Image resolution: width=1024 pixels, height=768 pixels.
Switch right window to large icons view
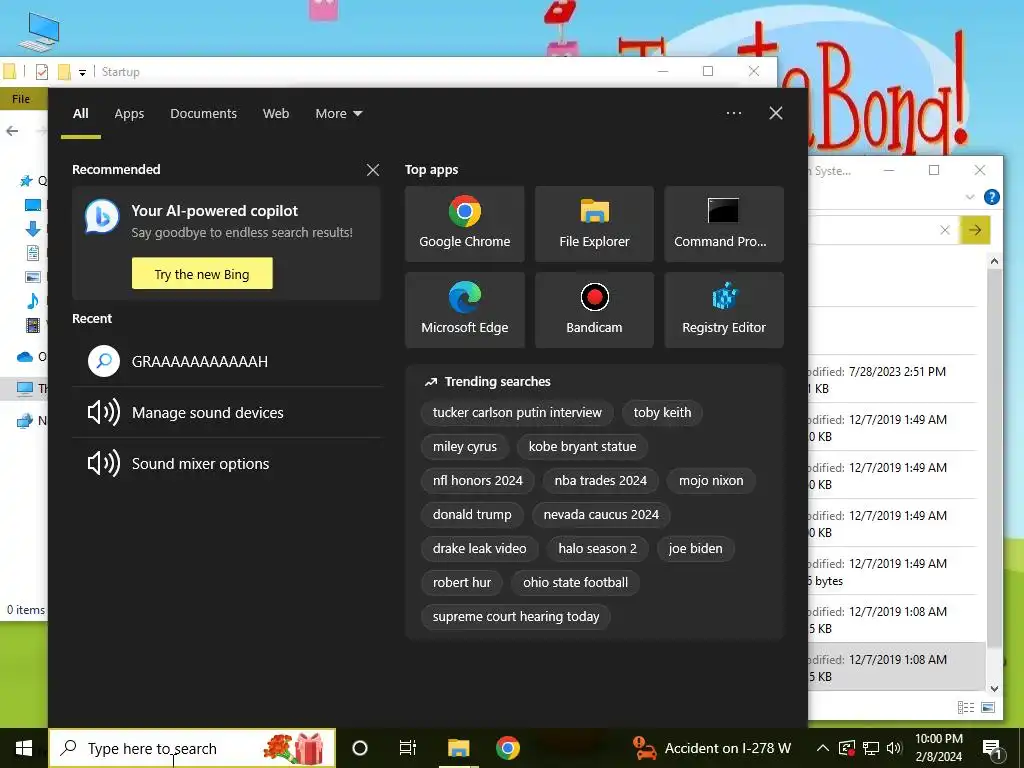pyautogui.click(x=988, y=707)
